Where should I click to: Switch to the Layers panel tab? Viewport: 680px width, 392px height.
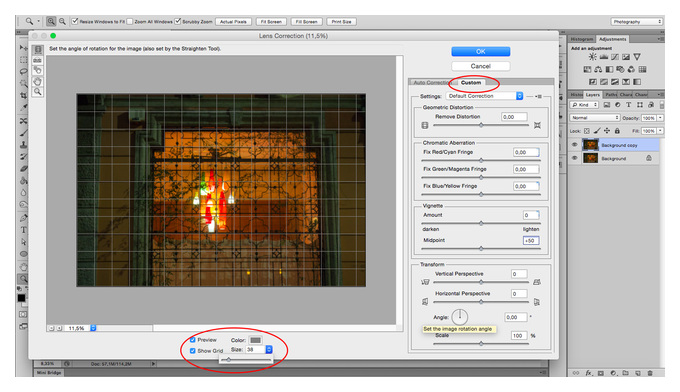pyautogui.click(x=592, y=95)
